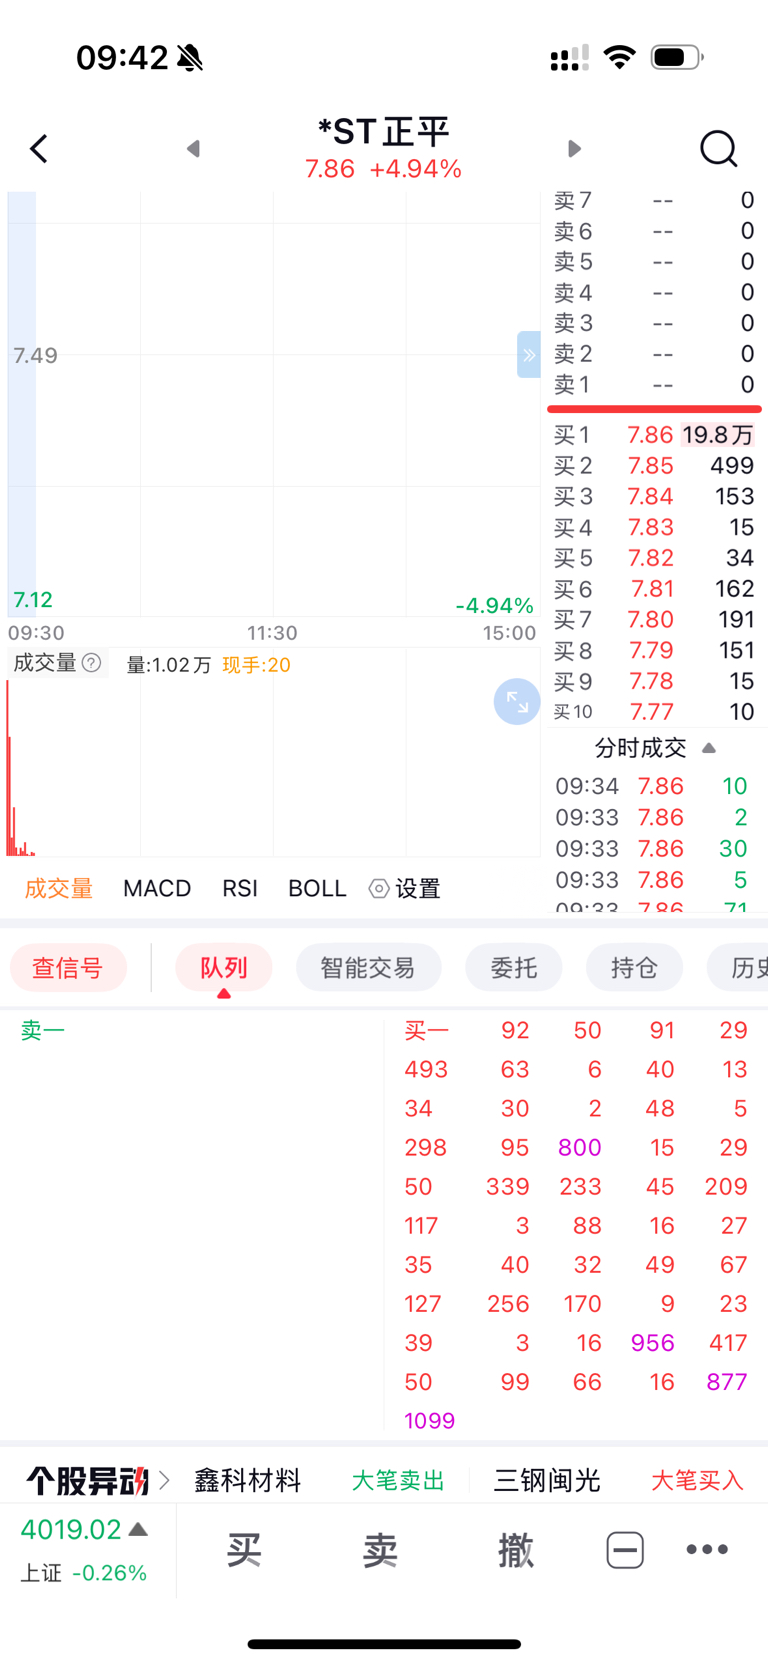Viewport: 769px width, 1665px height.
Task: Tap the volume bar chart area
Action: pos(273,766)
